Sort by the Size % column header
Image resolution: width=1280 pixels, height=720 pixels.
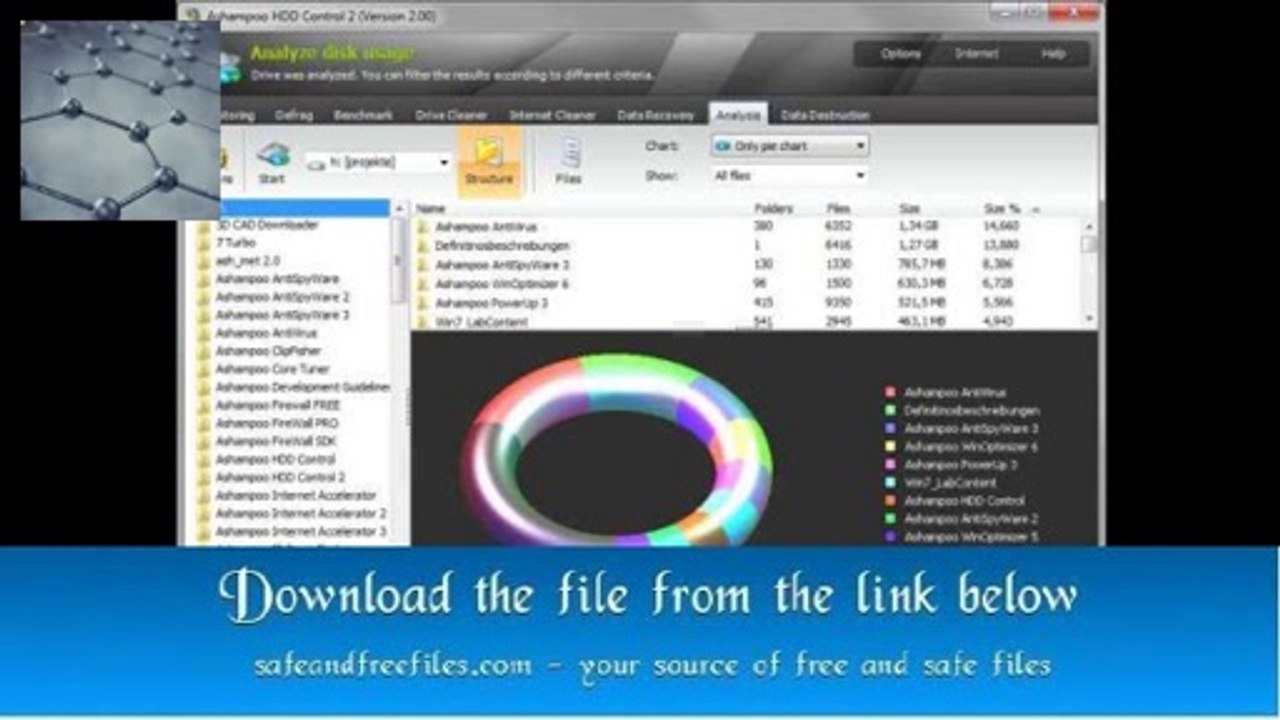point(1003,208)
